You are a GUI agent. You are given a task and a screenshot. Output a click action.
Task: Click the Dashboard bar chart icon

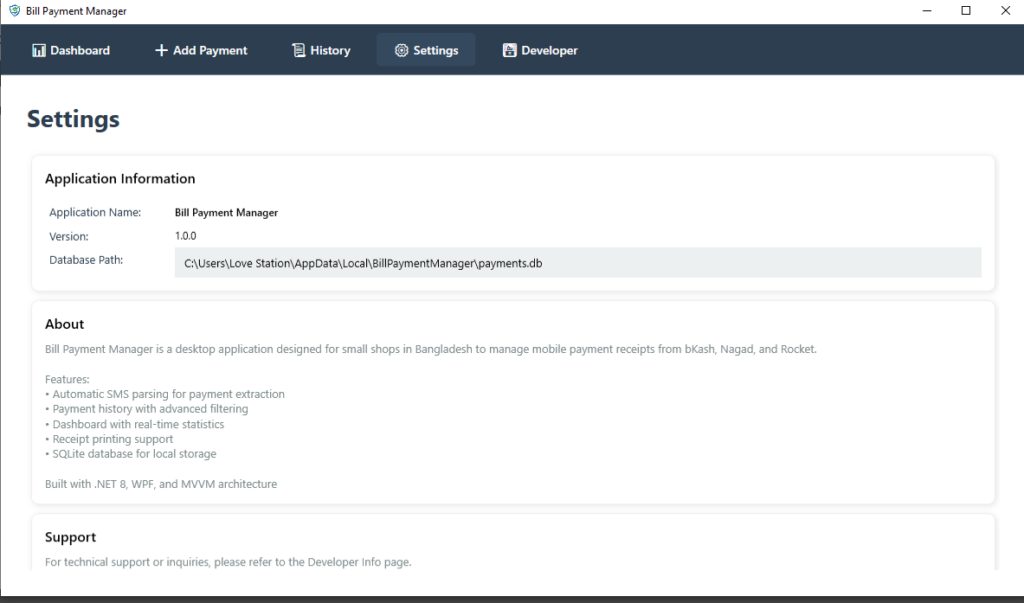tap(39, 50)
